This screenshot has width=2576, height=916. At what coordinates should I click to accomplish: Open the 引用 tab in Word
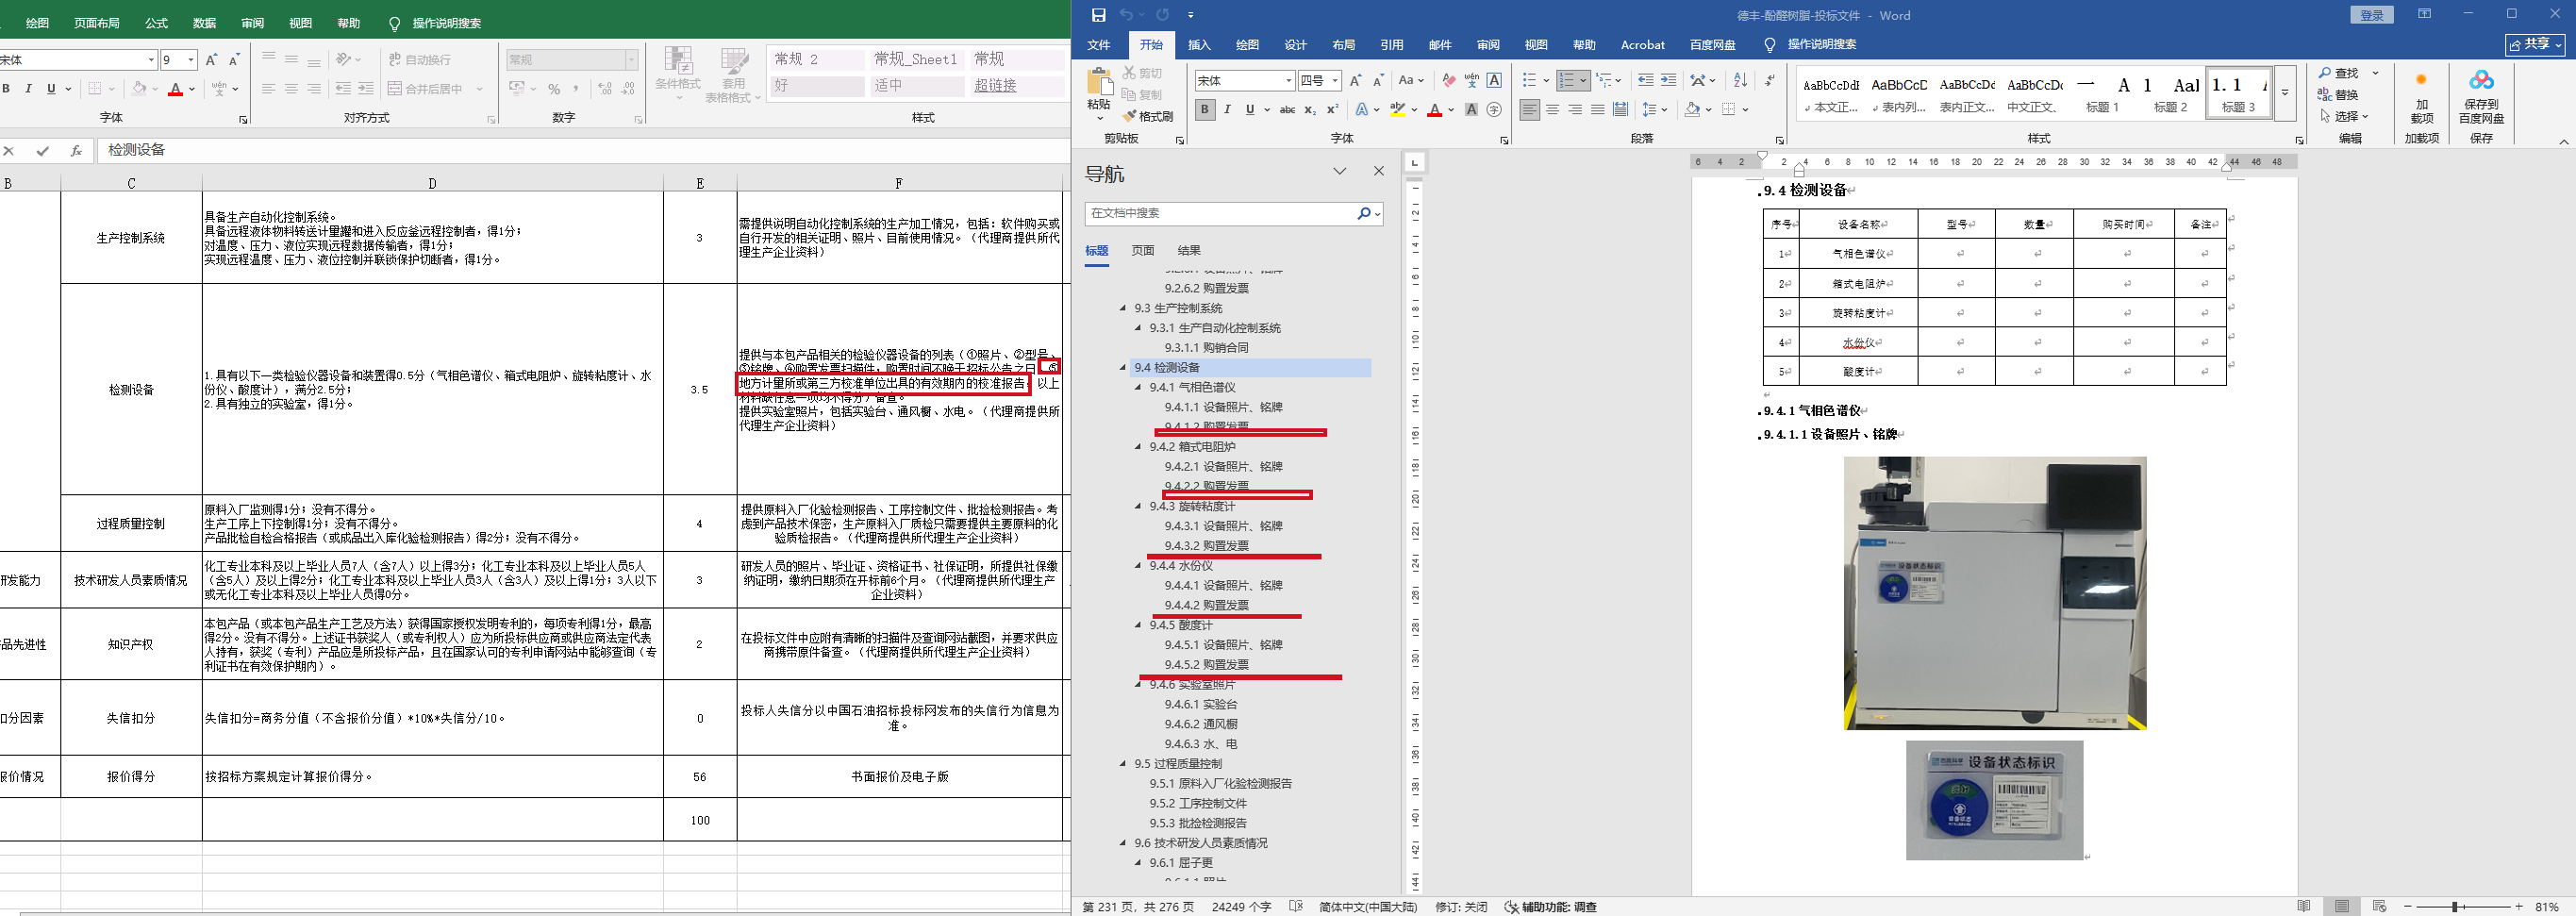point(1391,45)
